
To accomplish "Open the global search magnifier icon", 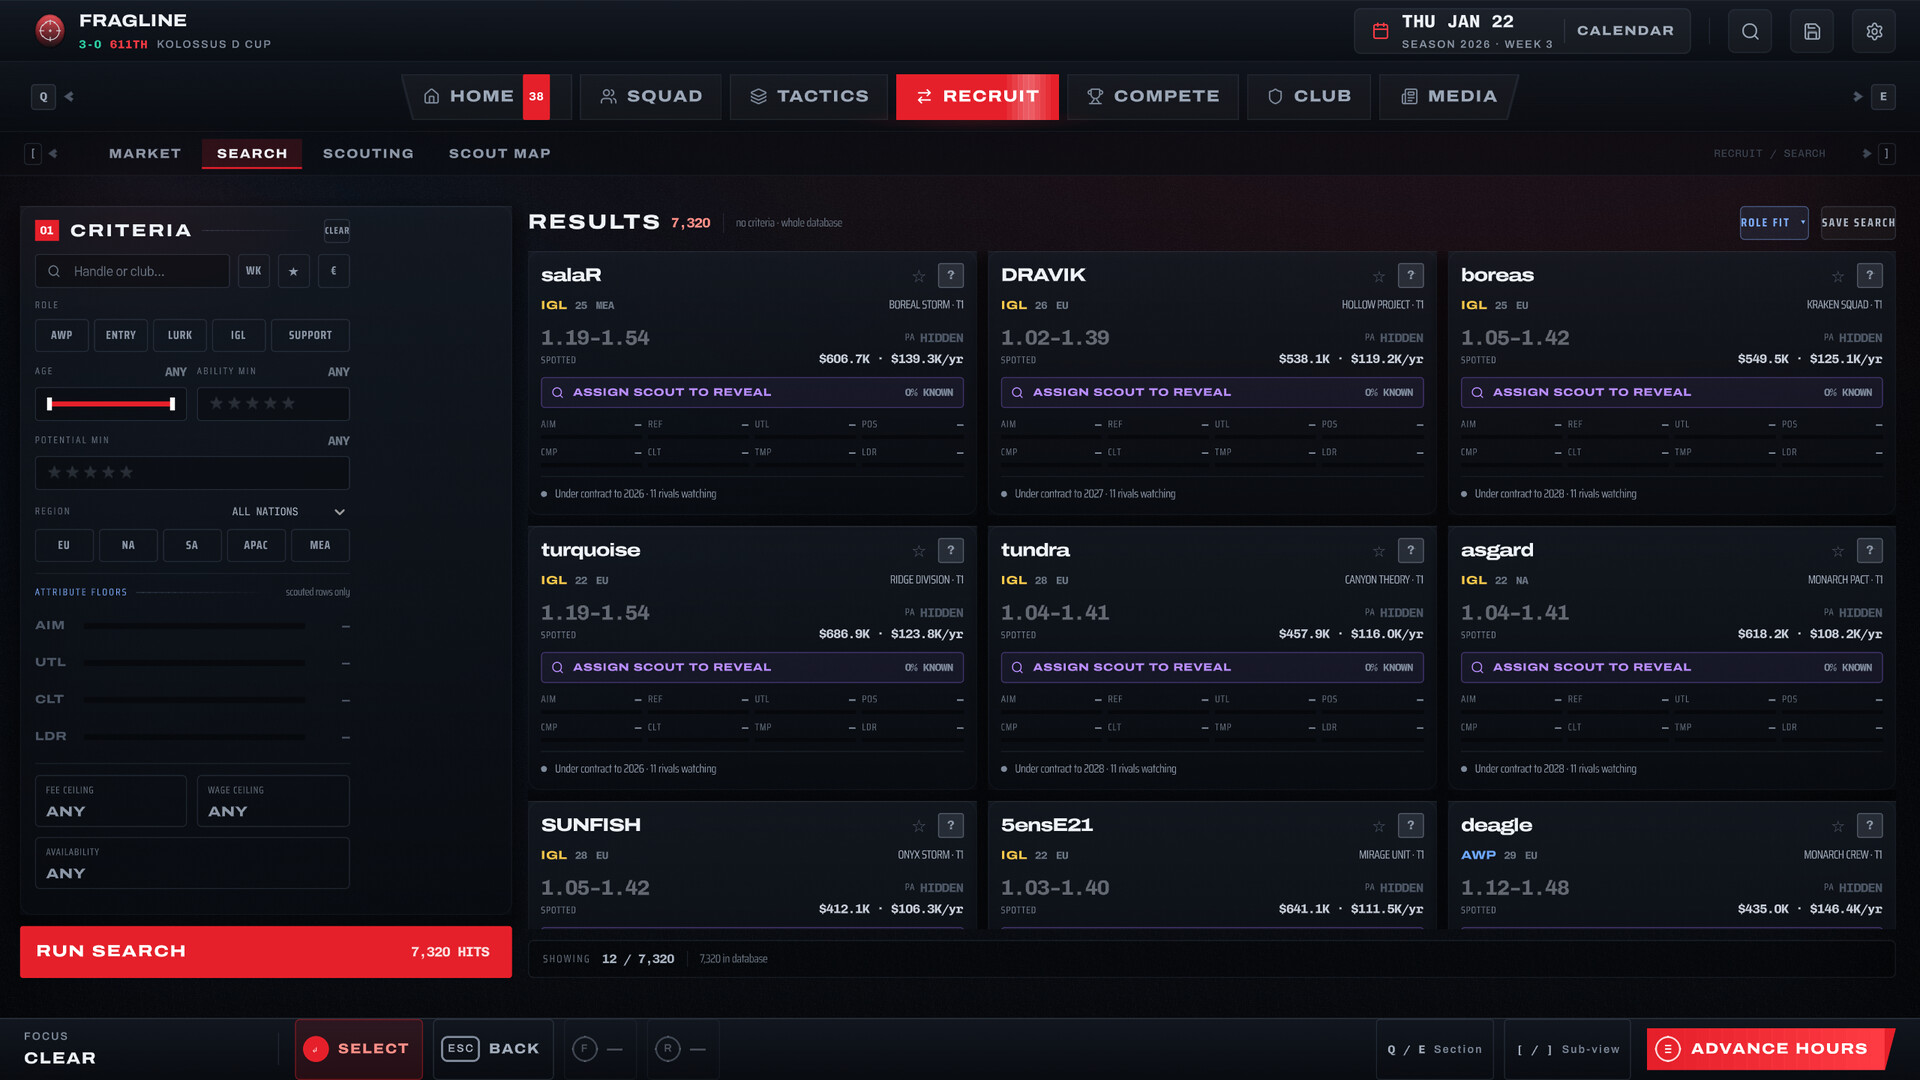I will point(1750,31).
